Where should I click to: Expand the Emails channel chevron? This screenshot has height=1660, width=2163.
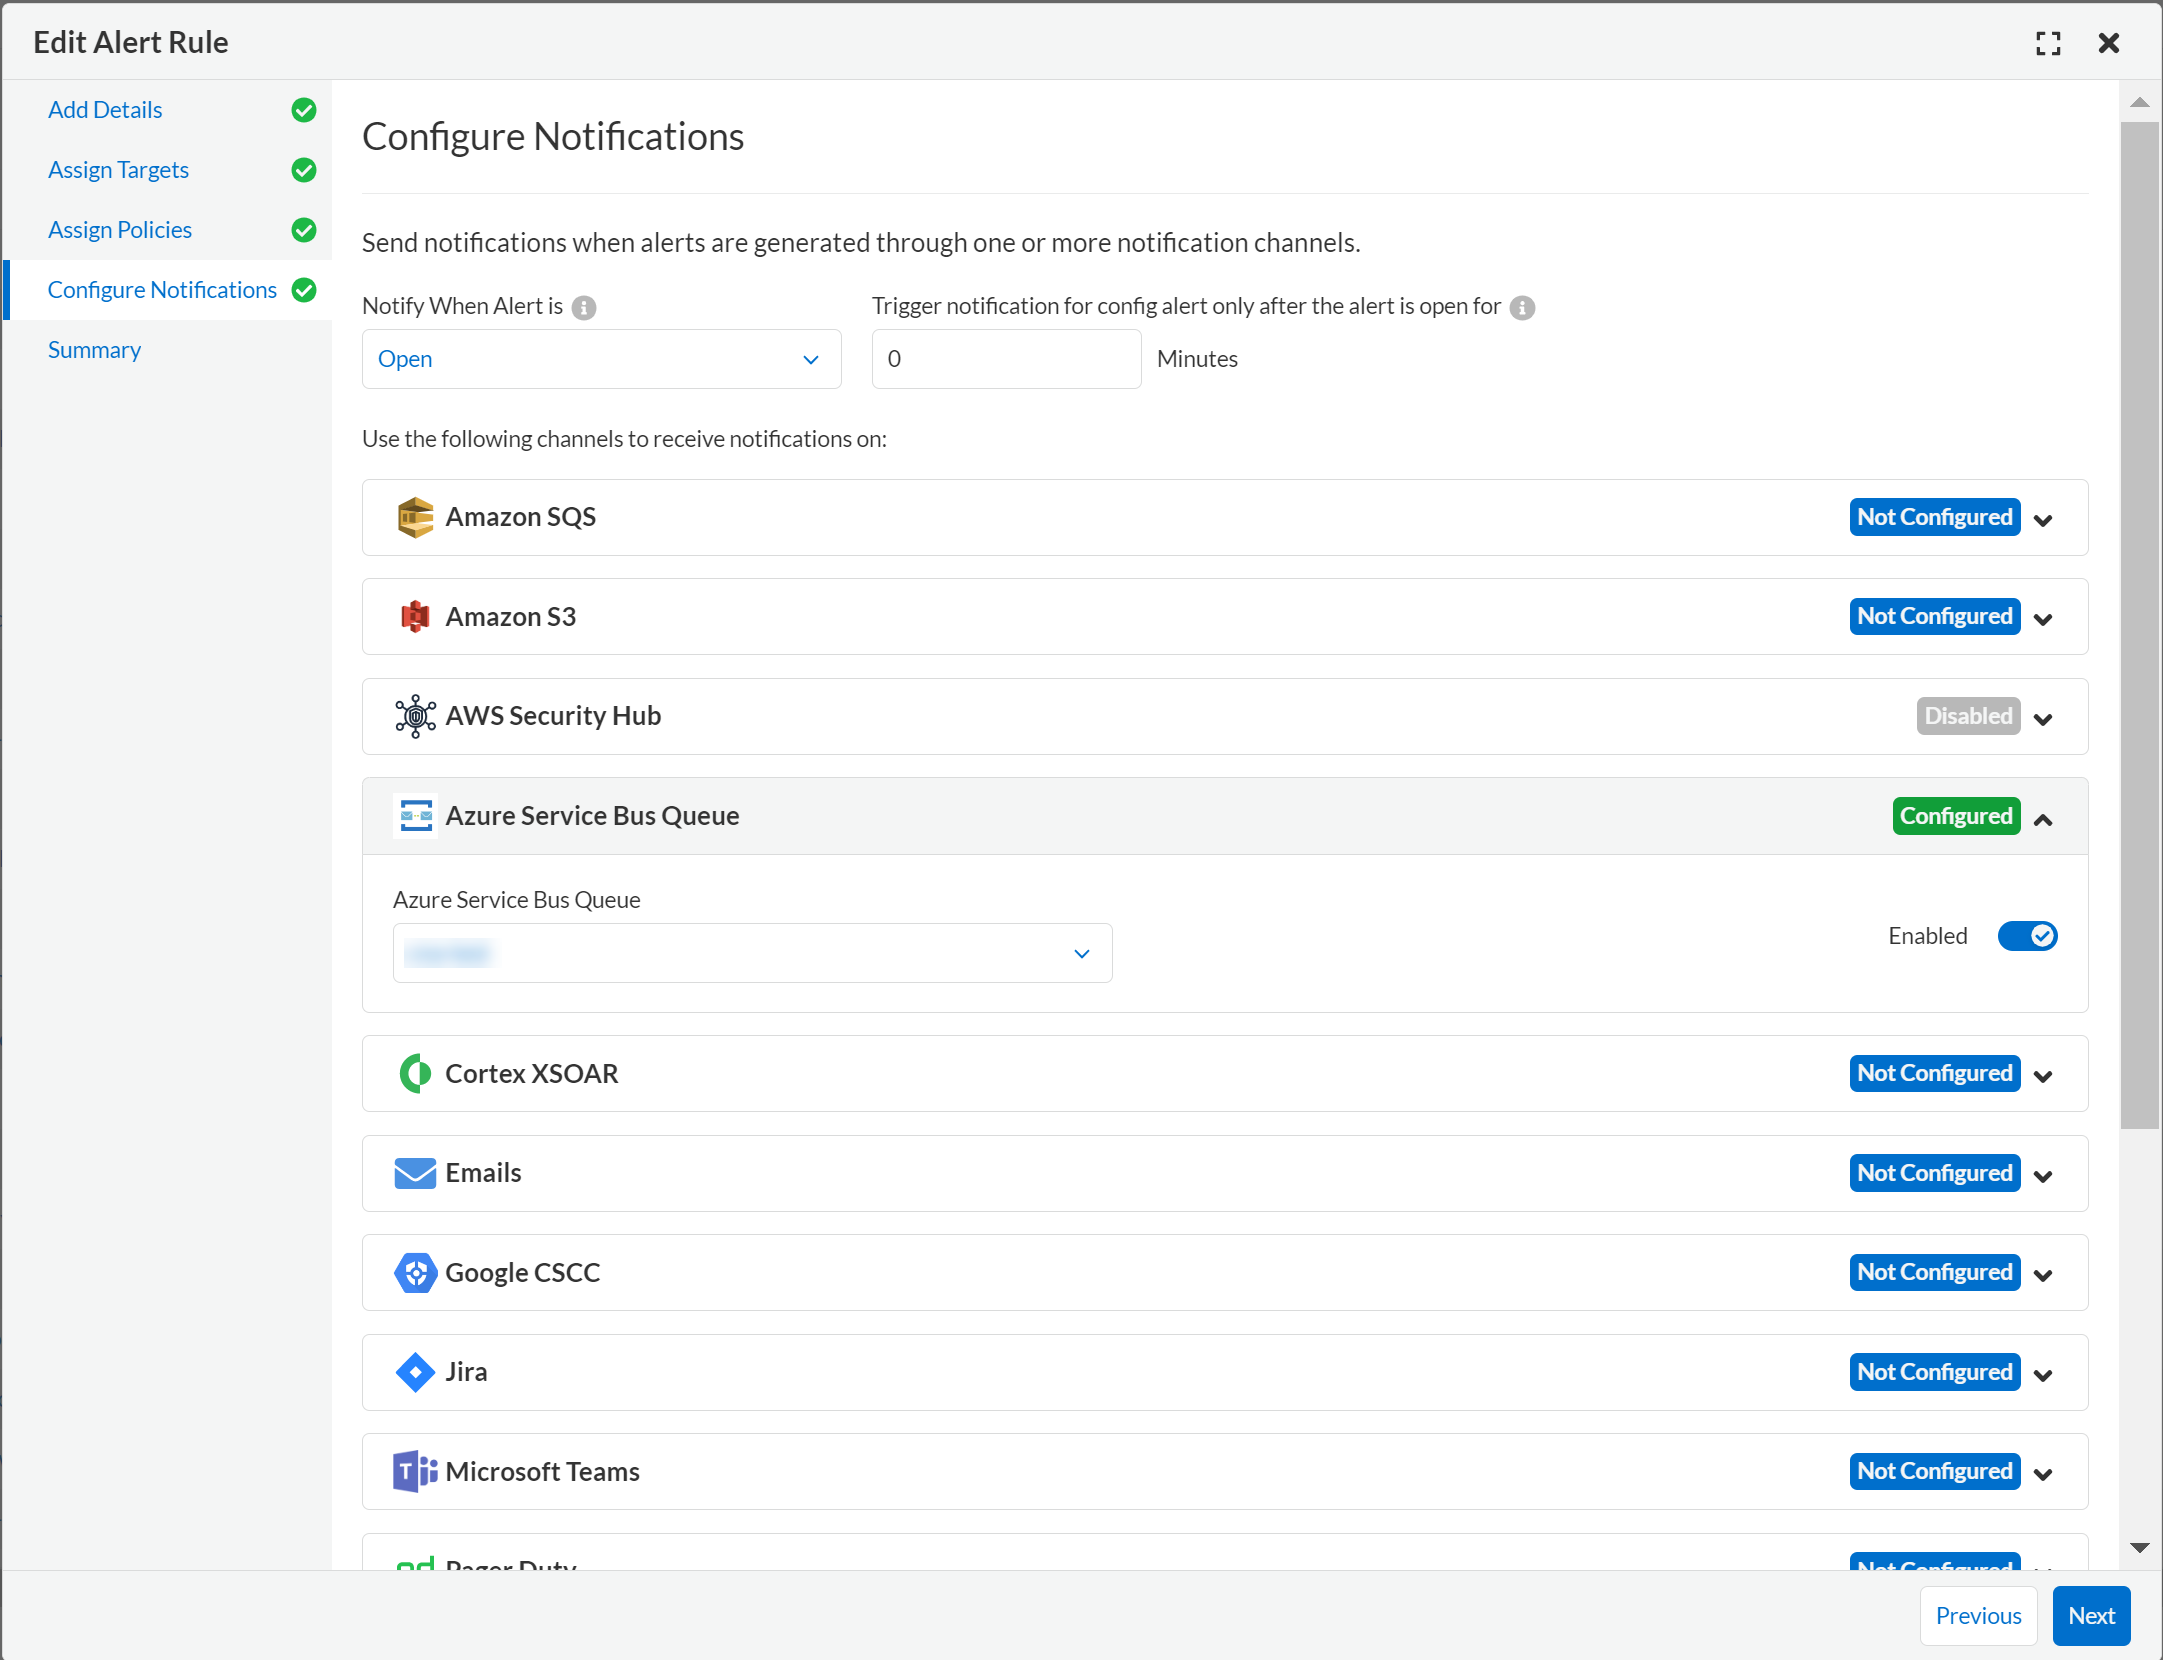pos(2043,1176)
